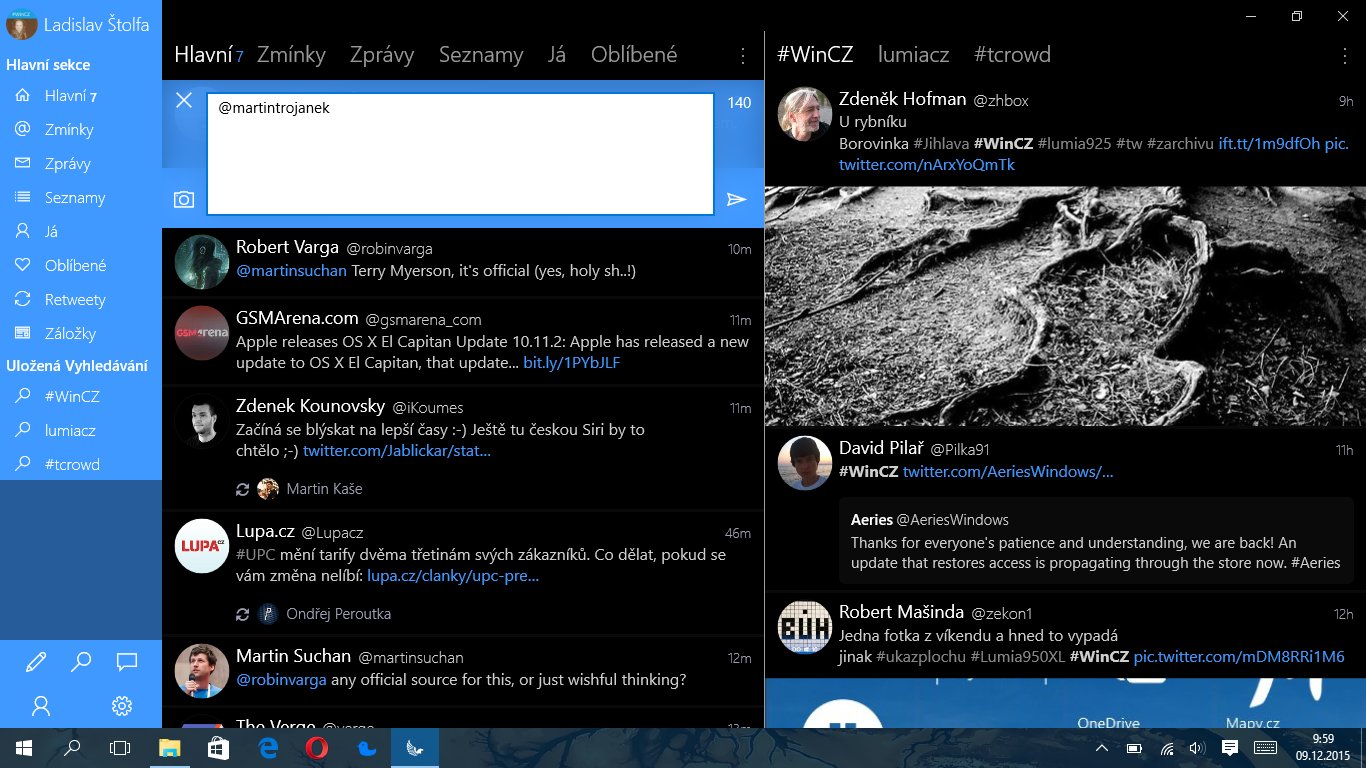Click the retweet icon beside Martin Kaše
This screenshot has width=1366, height=768.
(x=242, y=489)
